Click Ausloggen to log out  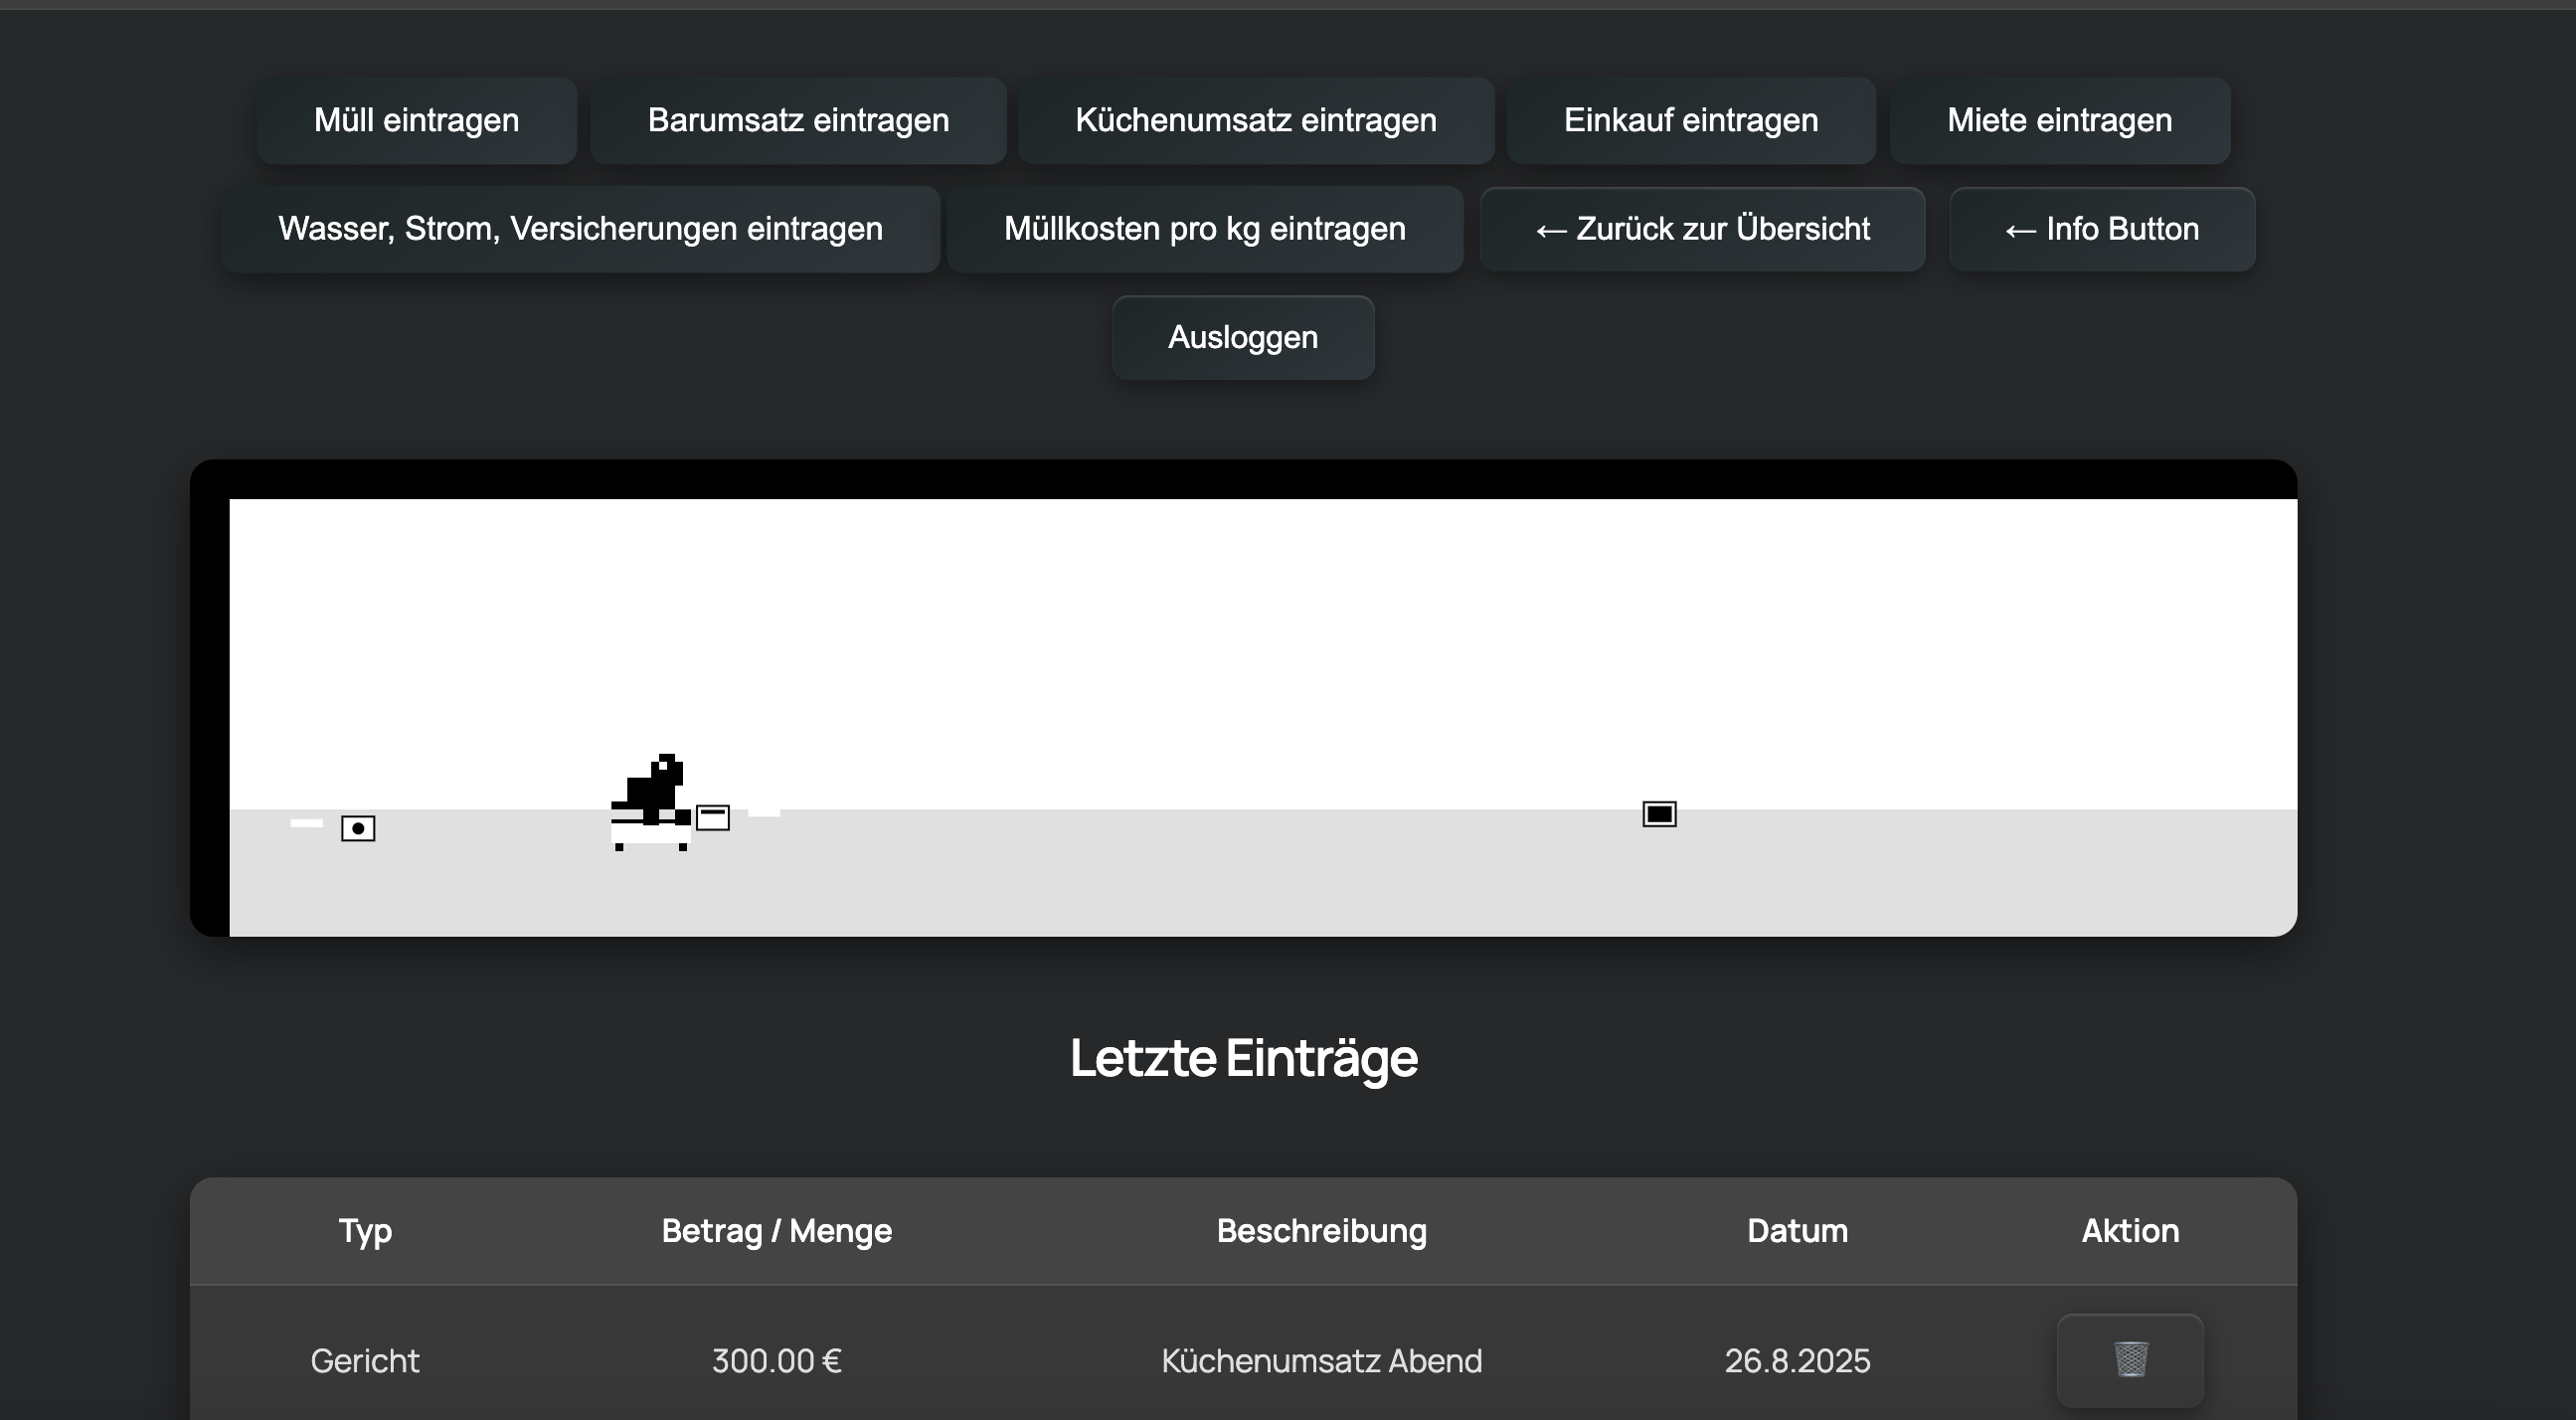[x=1242, y=337]
